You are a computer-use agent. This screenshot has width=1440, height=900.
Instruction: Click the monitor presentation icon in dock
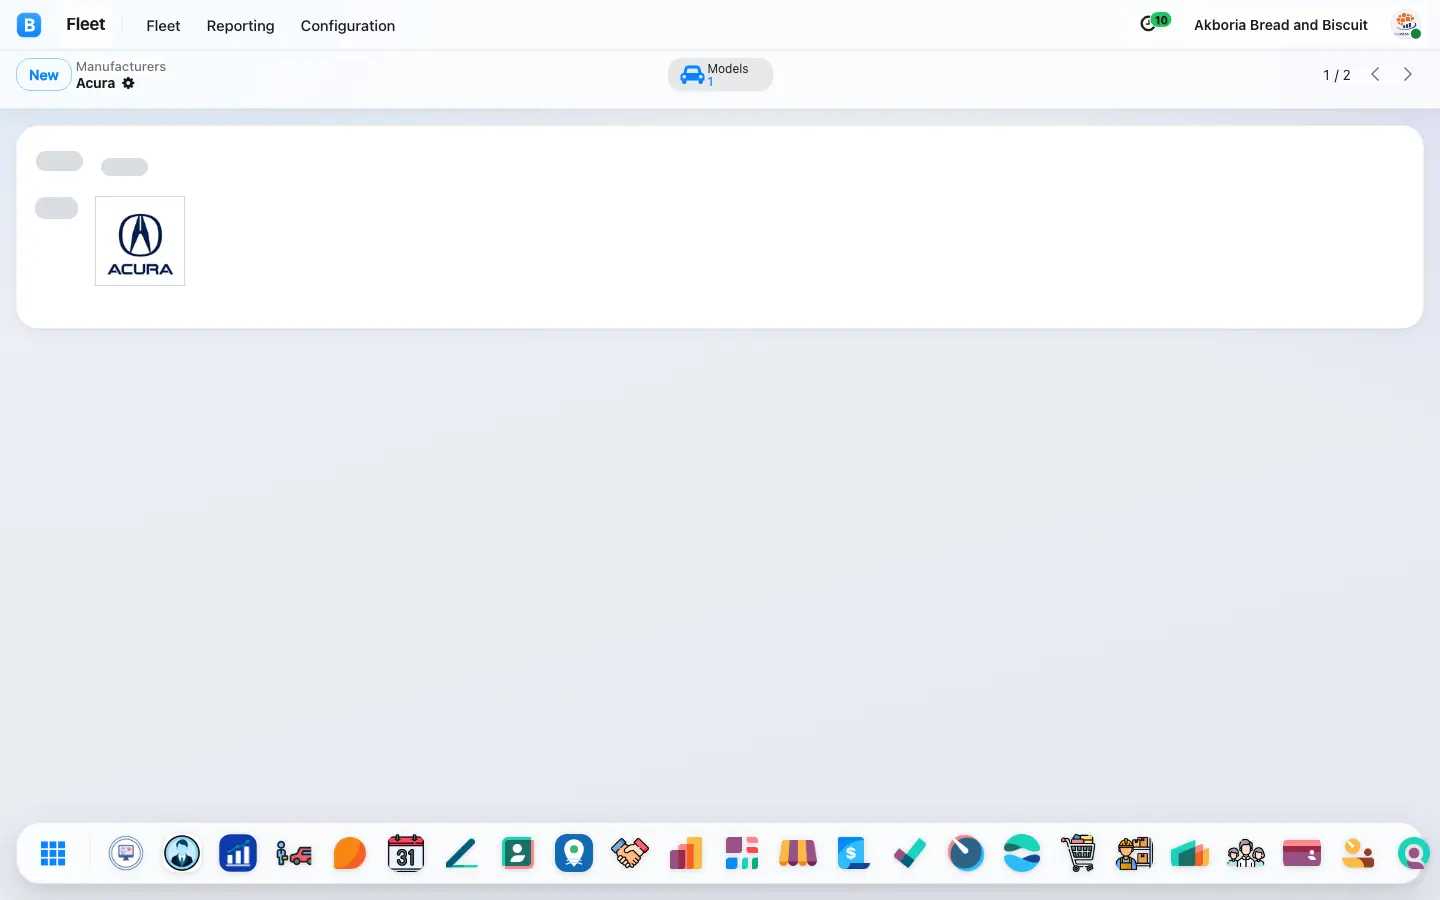tap(126, 853)
